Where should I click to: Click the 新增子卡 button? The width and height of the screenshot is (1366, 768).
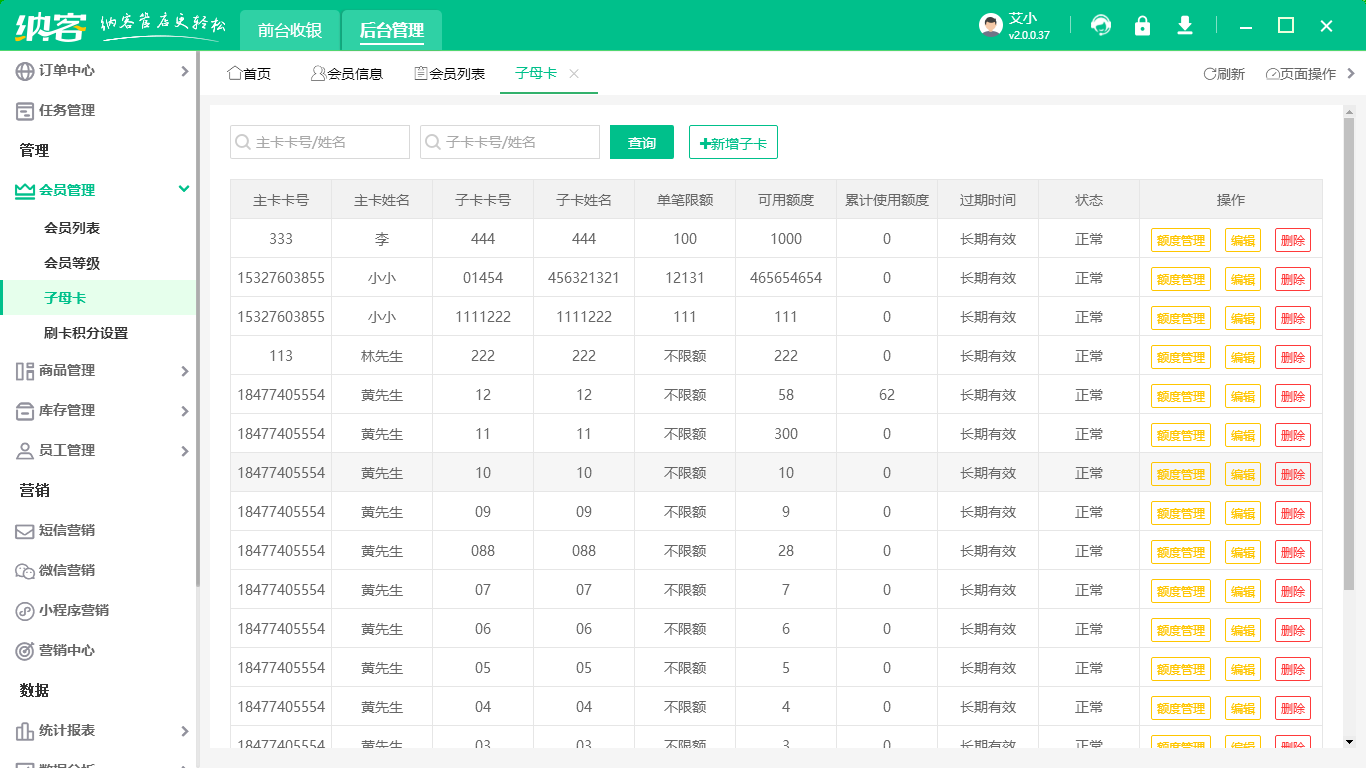[733, 142]
